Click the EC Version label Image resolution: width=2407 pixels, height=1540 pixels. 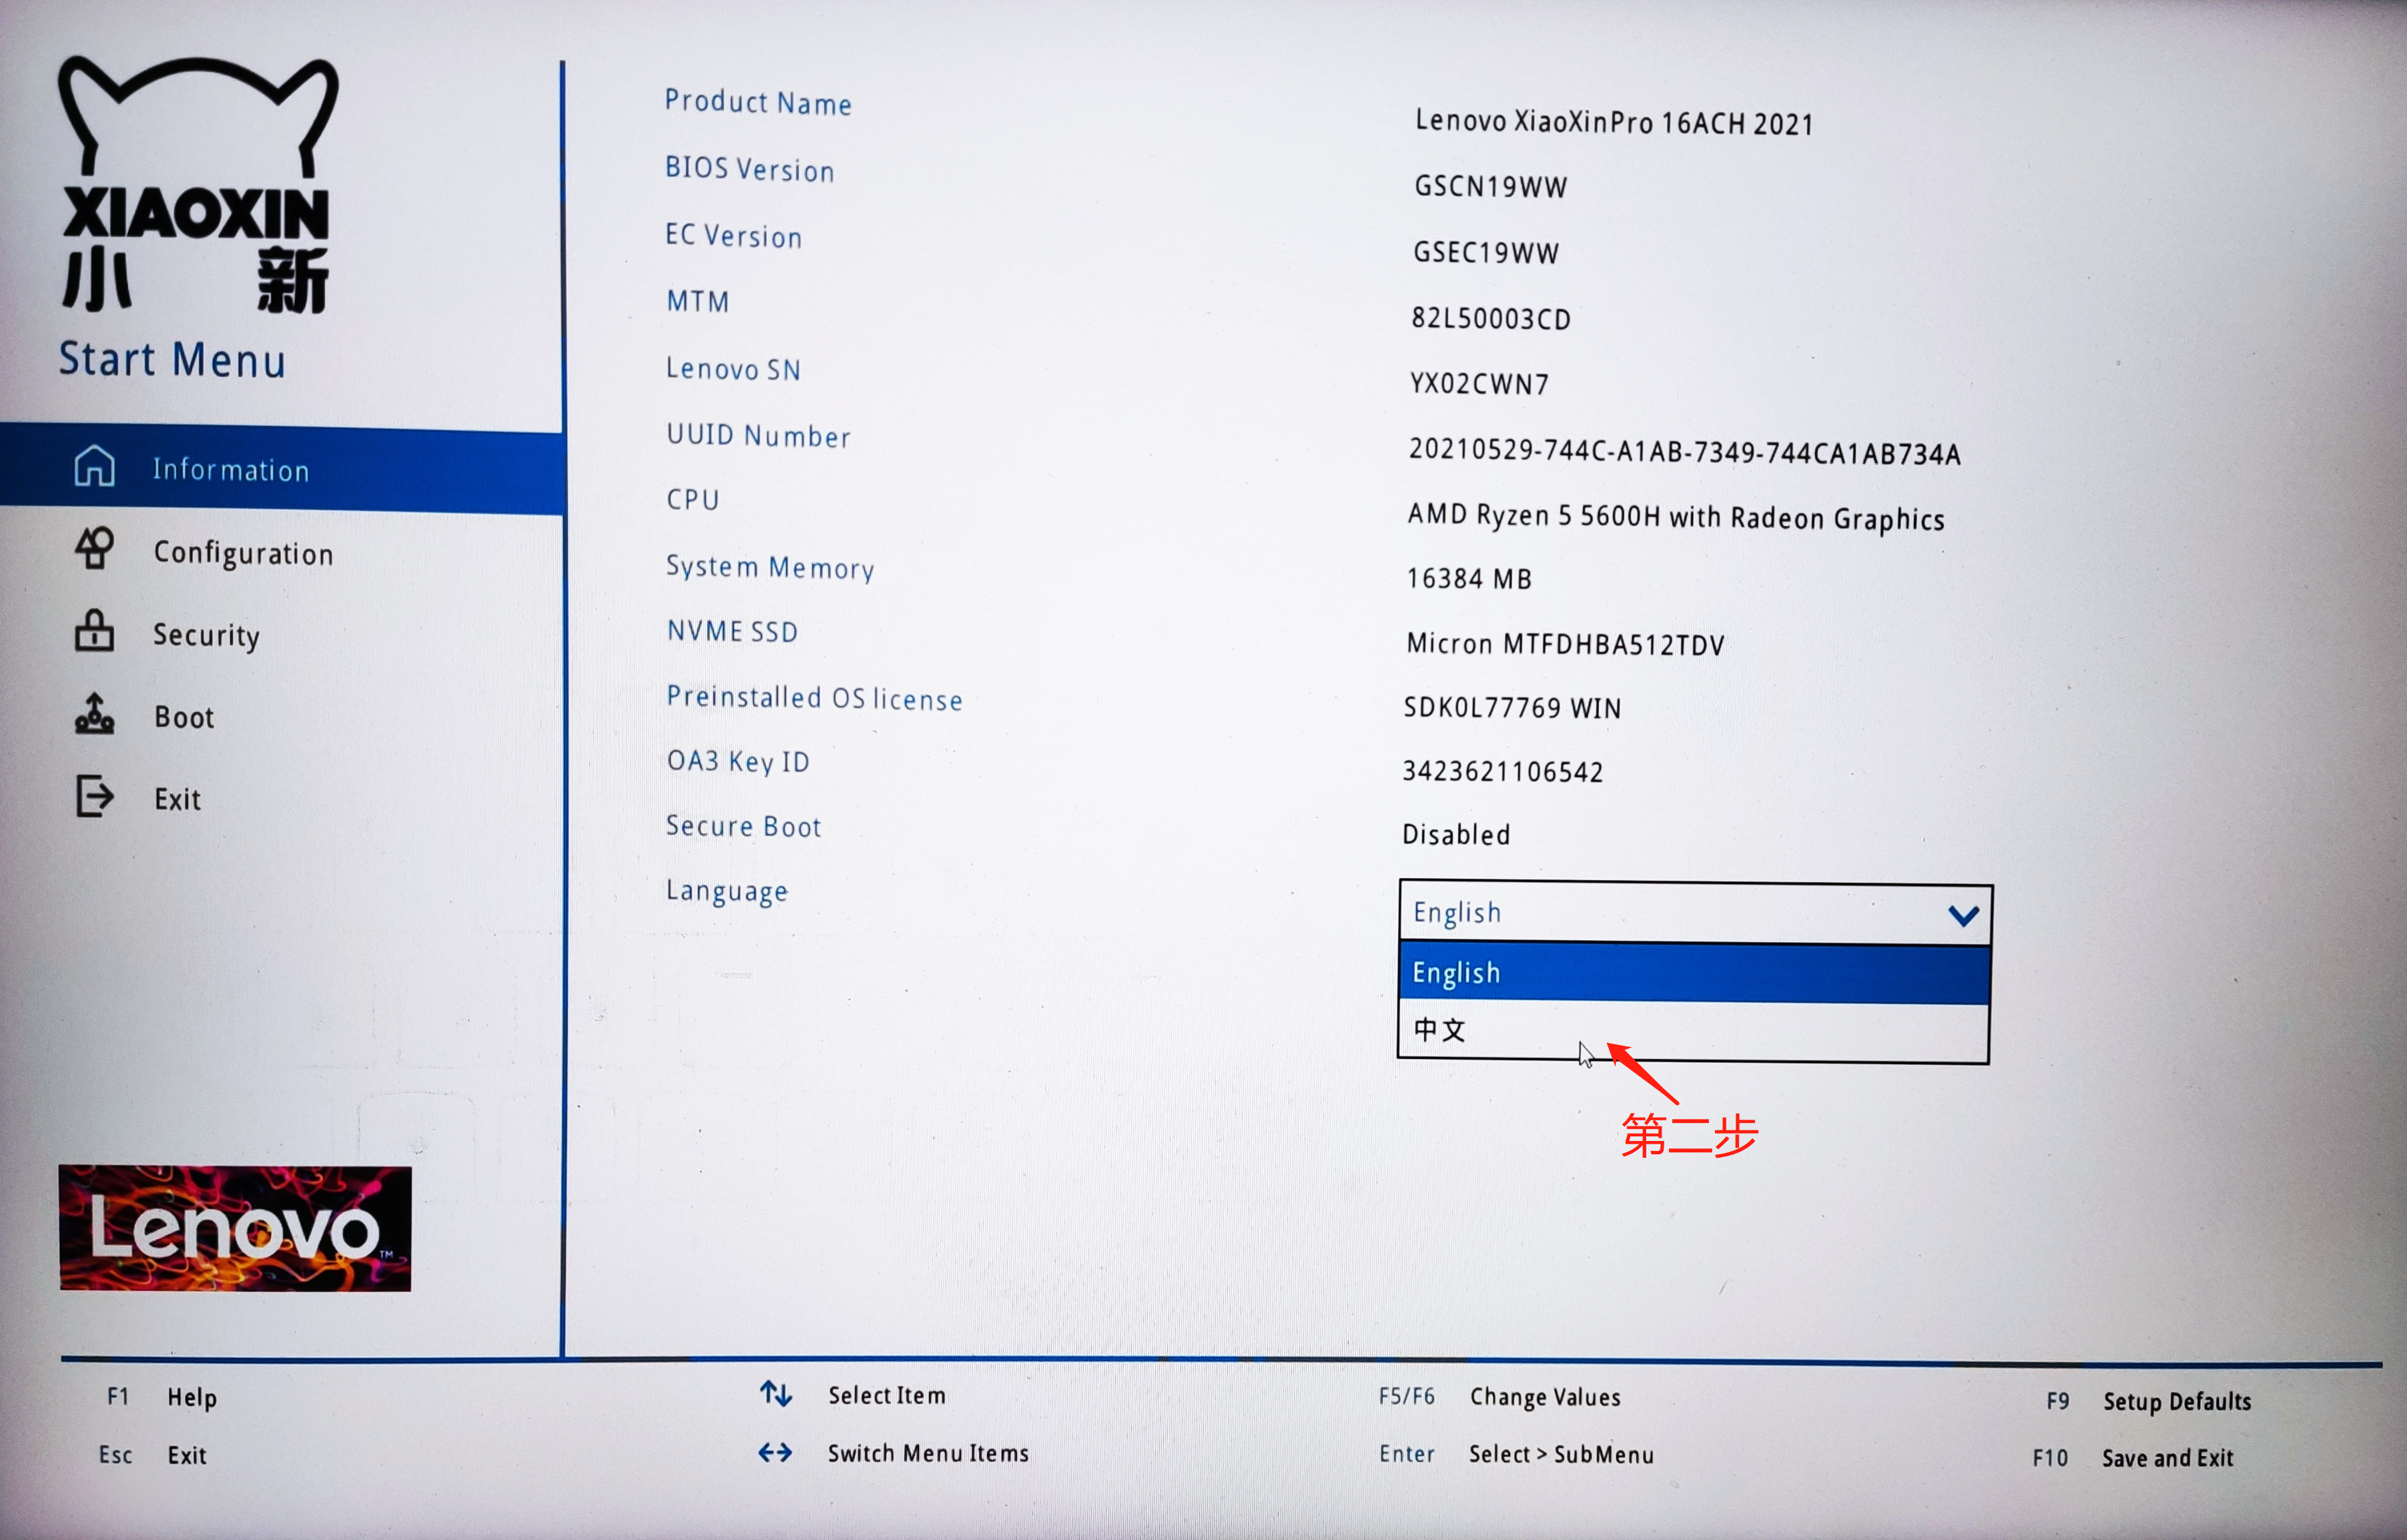coord(733,235)
